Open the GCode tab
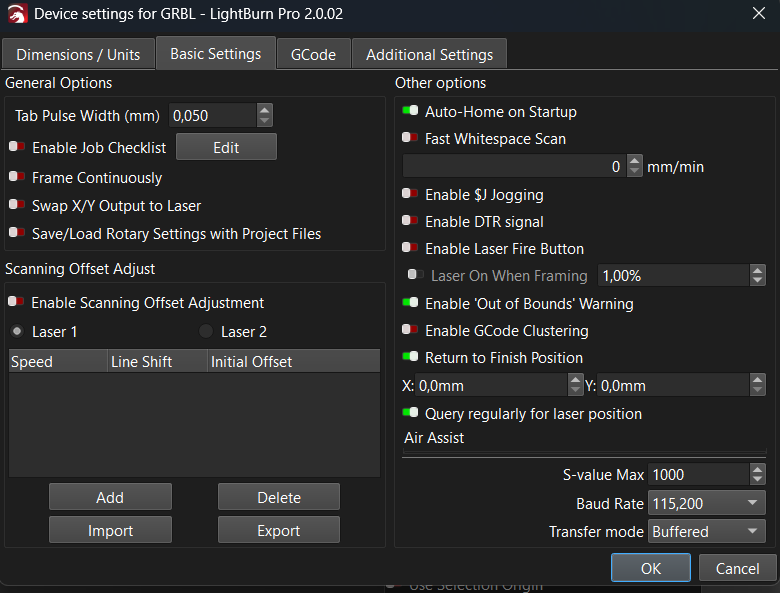This screenshot has width=780, height=593. click(313, 54)
